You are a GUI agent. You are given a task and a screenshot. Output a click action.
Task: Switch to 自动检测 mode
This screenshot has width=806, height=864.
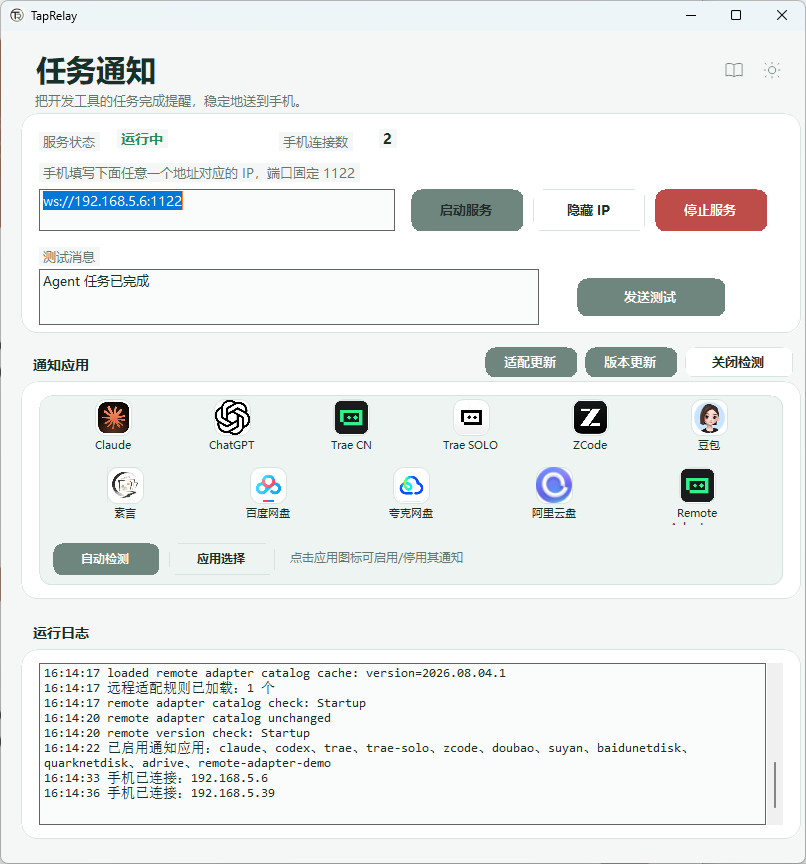pos(106,559)
